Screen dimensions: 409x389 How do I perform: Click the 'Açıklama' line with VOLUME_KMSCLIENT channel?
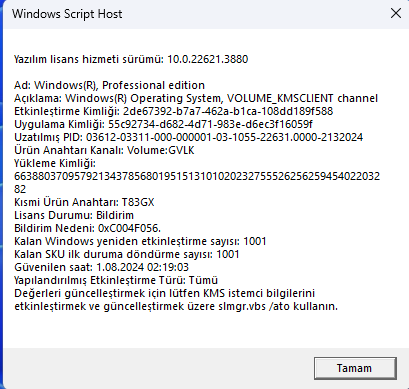coord(196,98)
